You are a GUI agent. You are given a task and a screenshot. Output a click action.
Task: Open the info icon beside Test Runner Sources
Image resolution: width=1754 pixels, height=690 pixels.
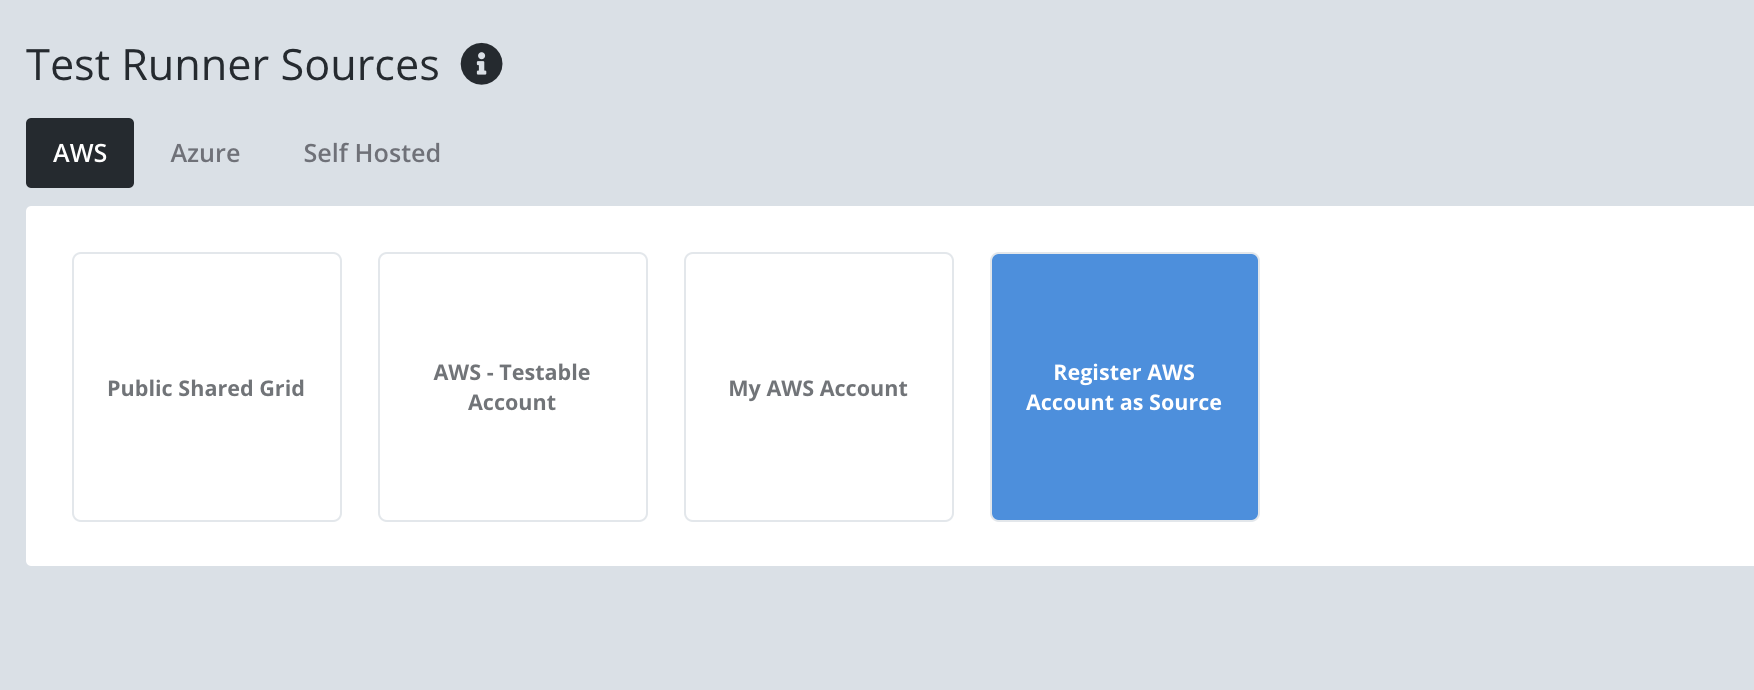[481, 64]
